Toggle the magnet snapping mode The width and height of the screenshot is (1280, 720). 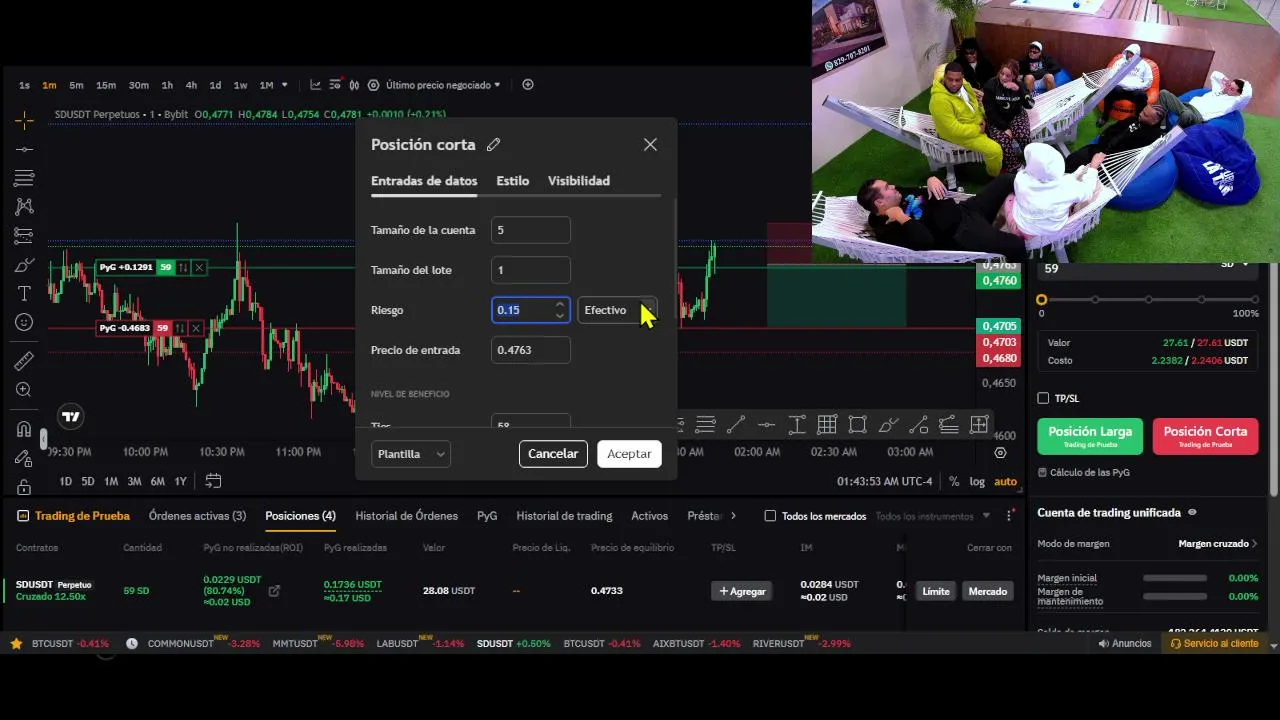click(x=24, y=429)
